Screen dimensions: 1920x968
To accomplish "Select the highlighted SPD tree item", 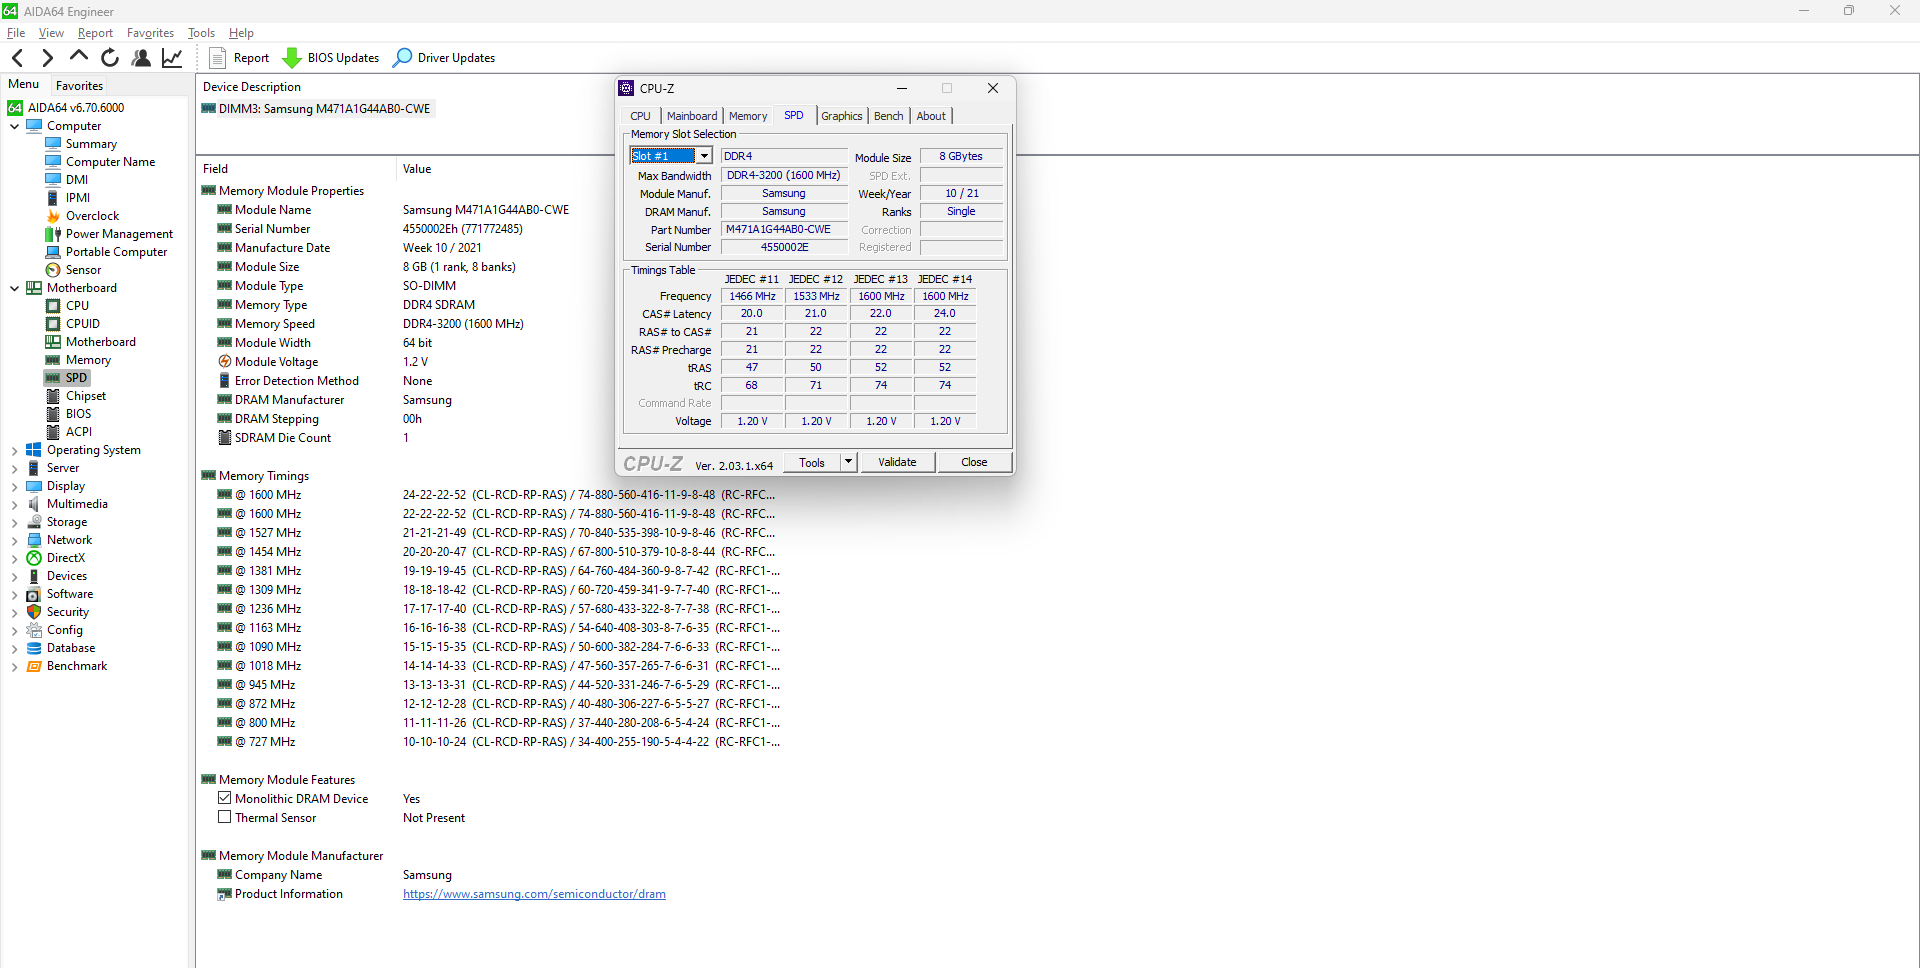I will (67, 378).
